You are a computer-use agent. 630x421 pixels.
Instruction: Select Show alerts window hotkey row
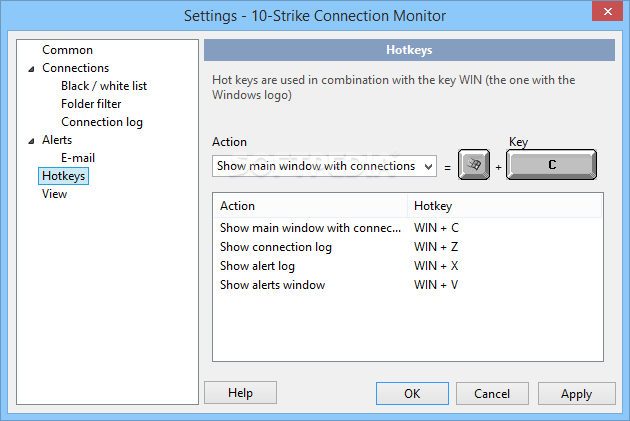pos(408,285)
